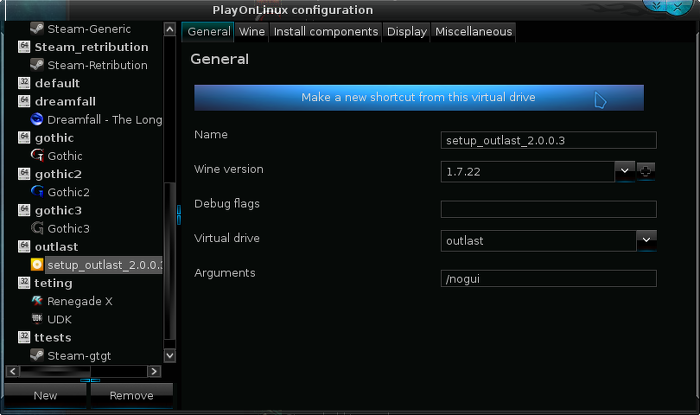Click the Renegade X icon
Viewport: 700px width, 415px height.
tap(37, 301)
